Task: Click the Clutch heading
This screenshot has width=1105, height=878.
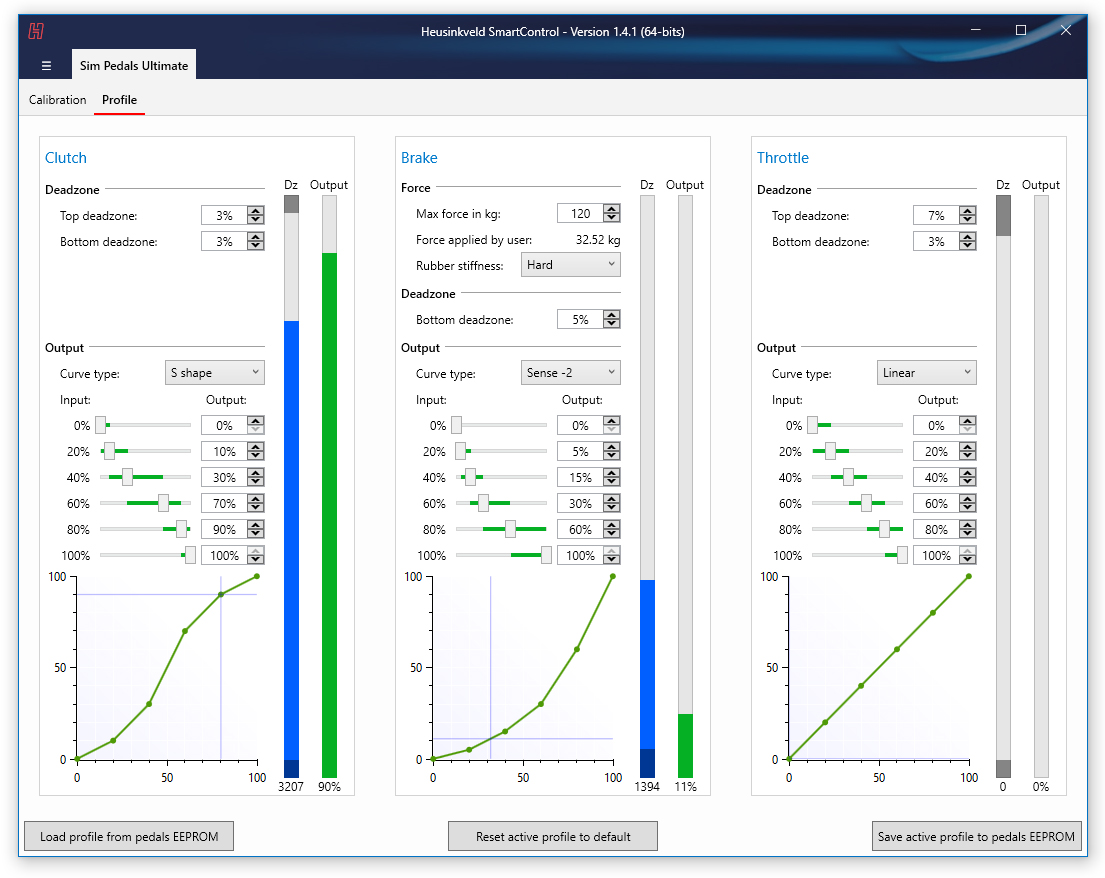Action: [x=66, y=158]
